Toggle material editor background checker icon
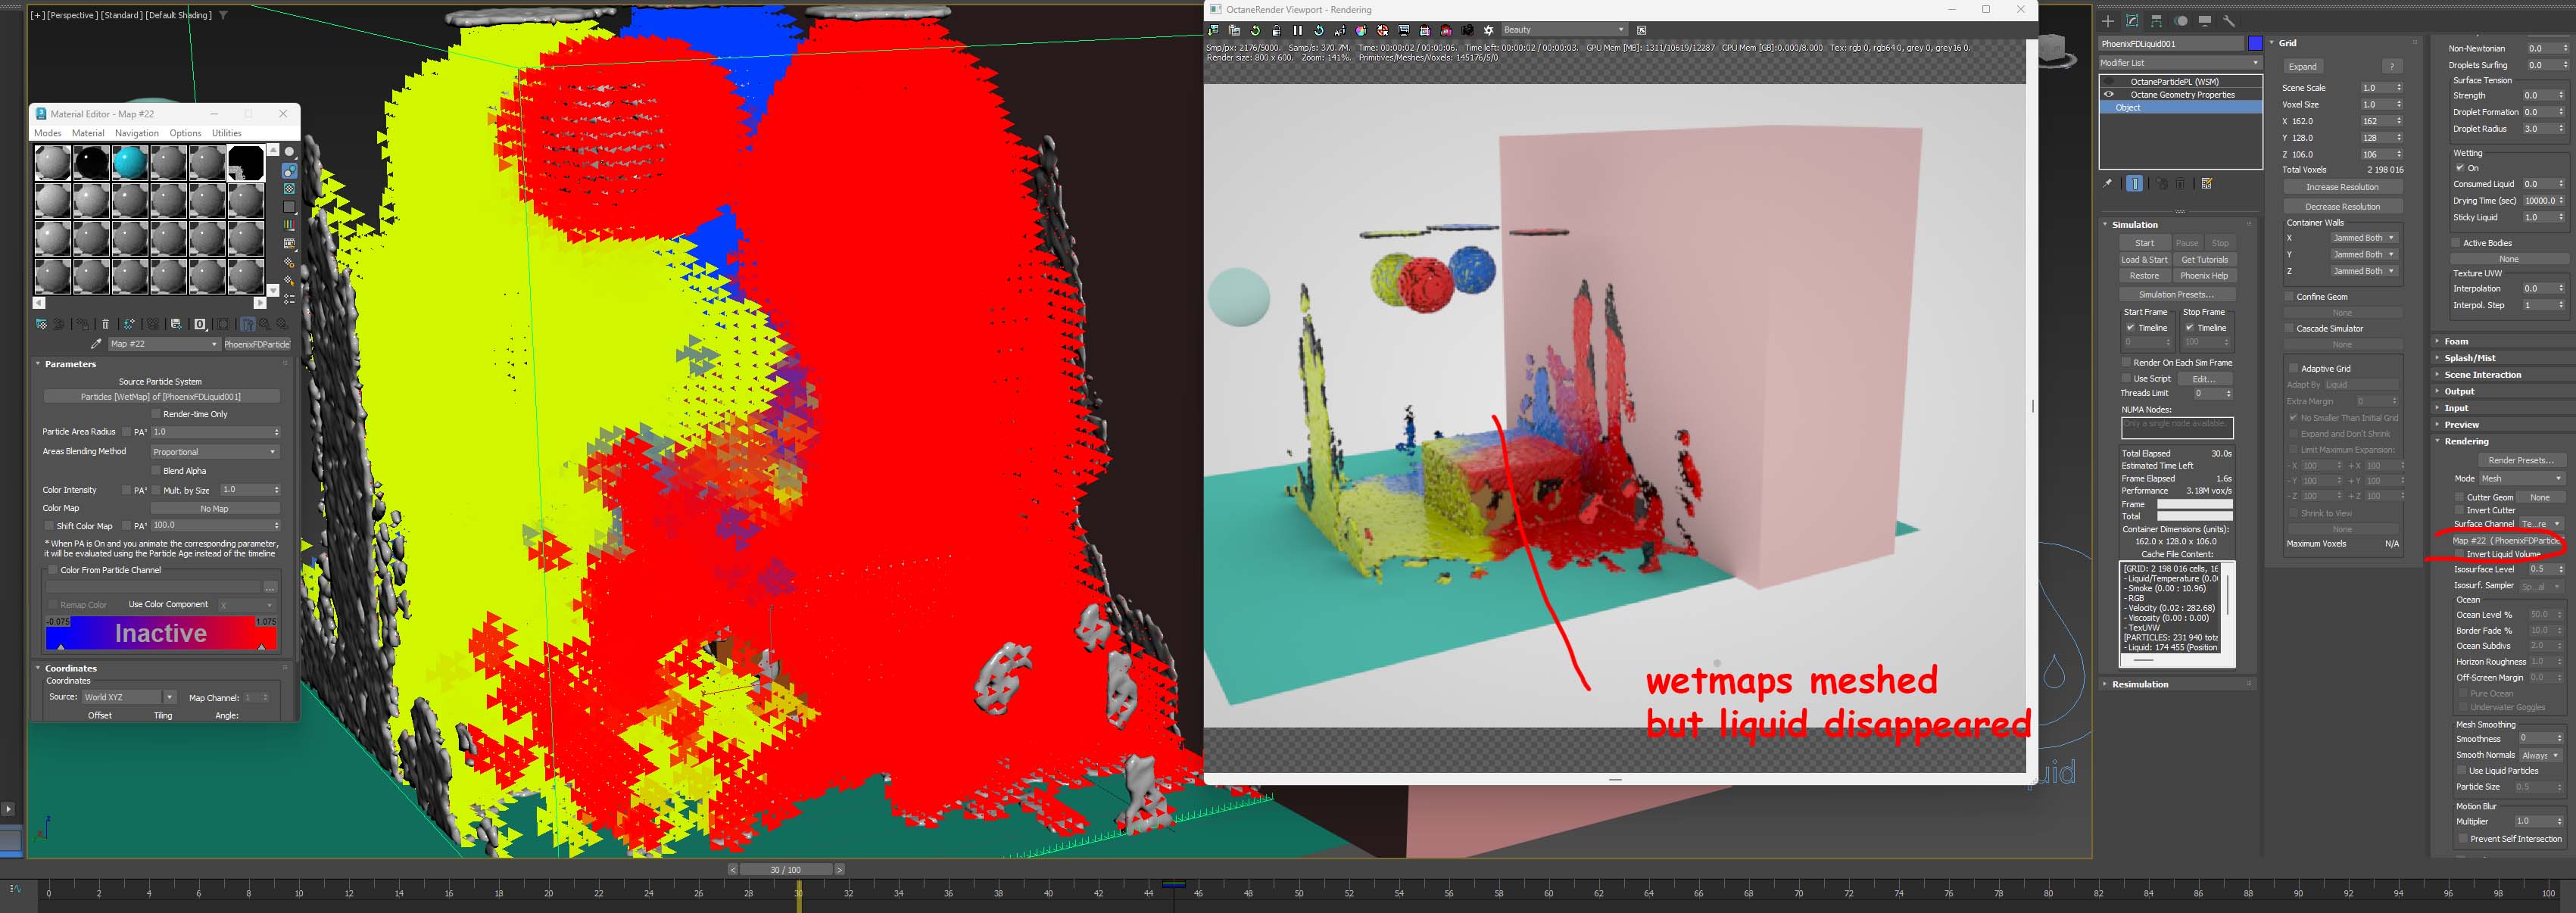Image resolution: width=2576 pixels, height=913 pixels. pyautogui.click(x=289, y=189)
